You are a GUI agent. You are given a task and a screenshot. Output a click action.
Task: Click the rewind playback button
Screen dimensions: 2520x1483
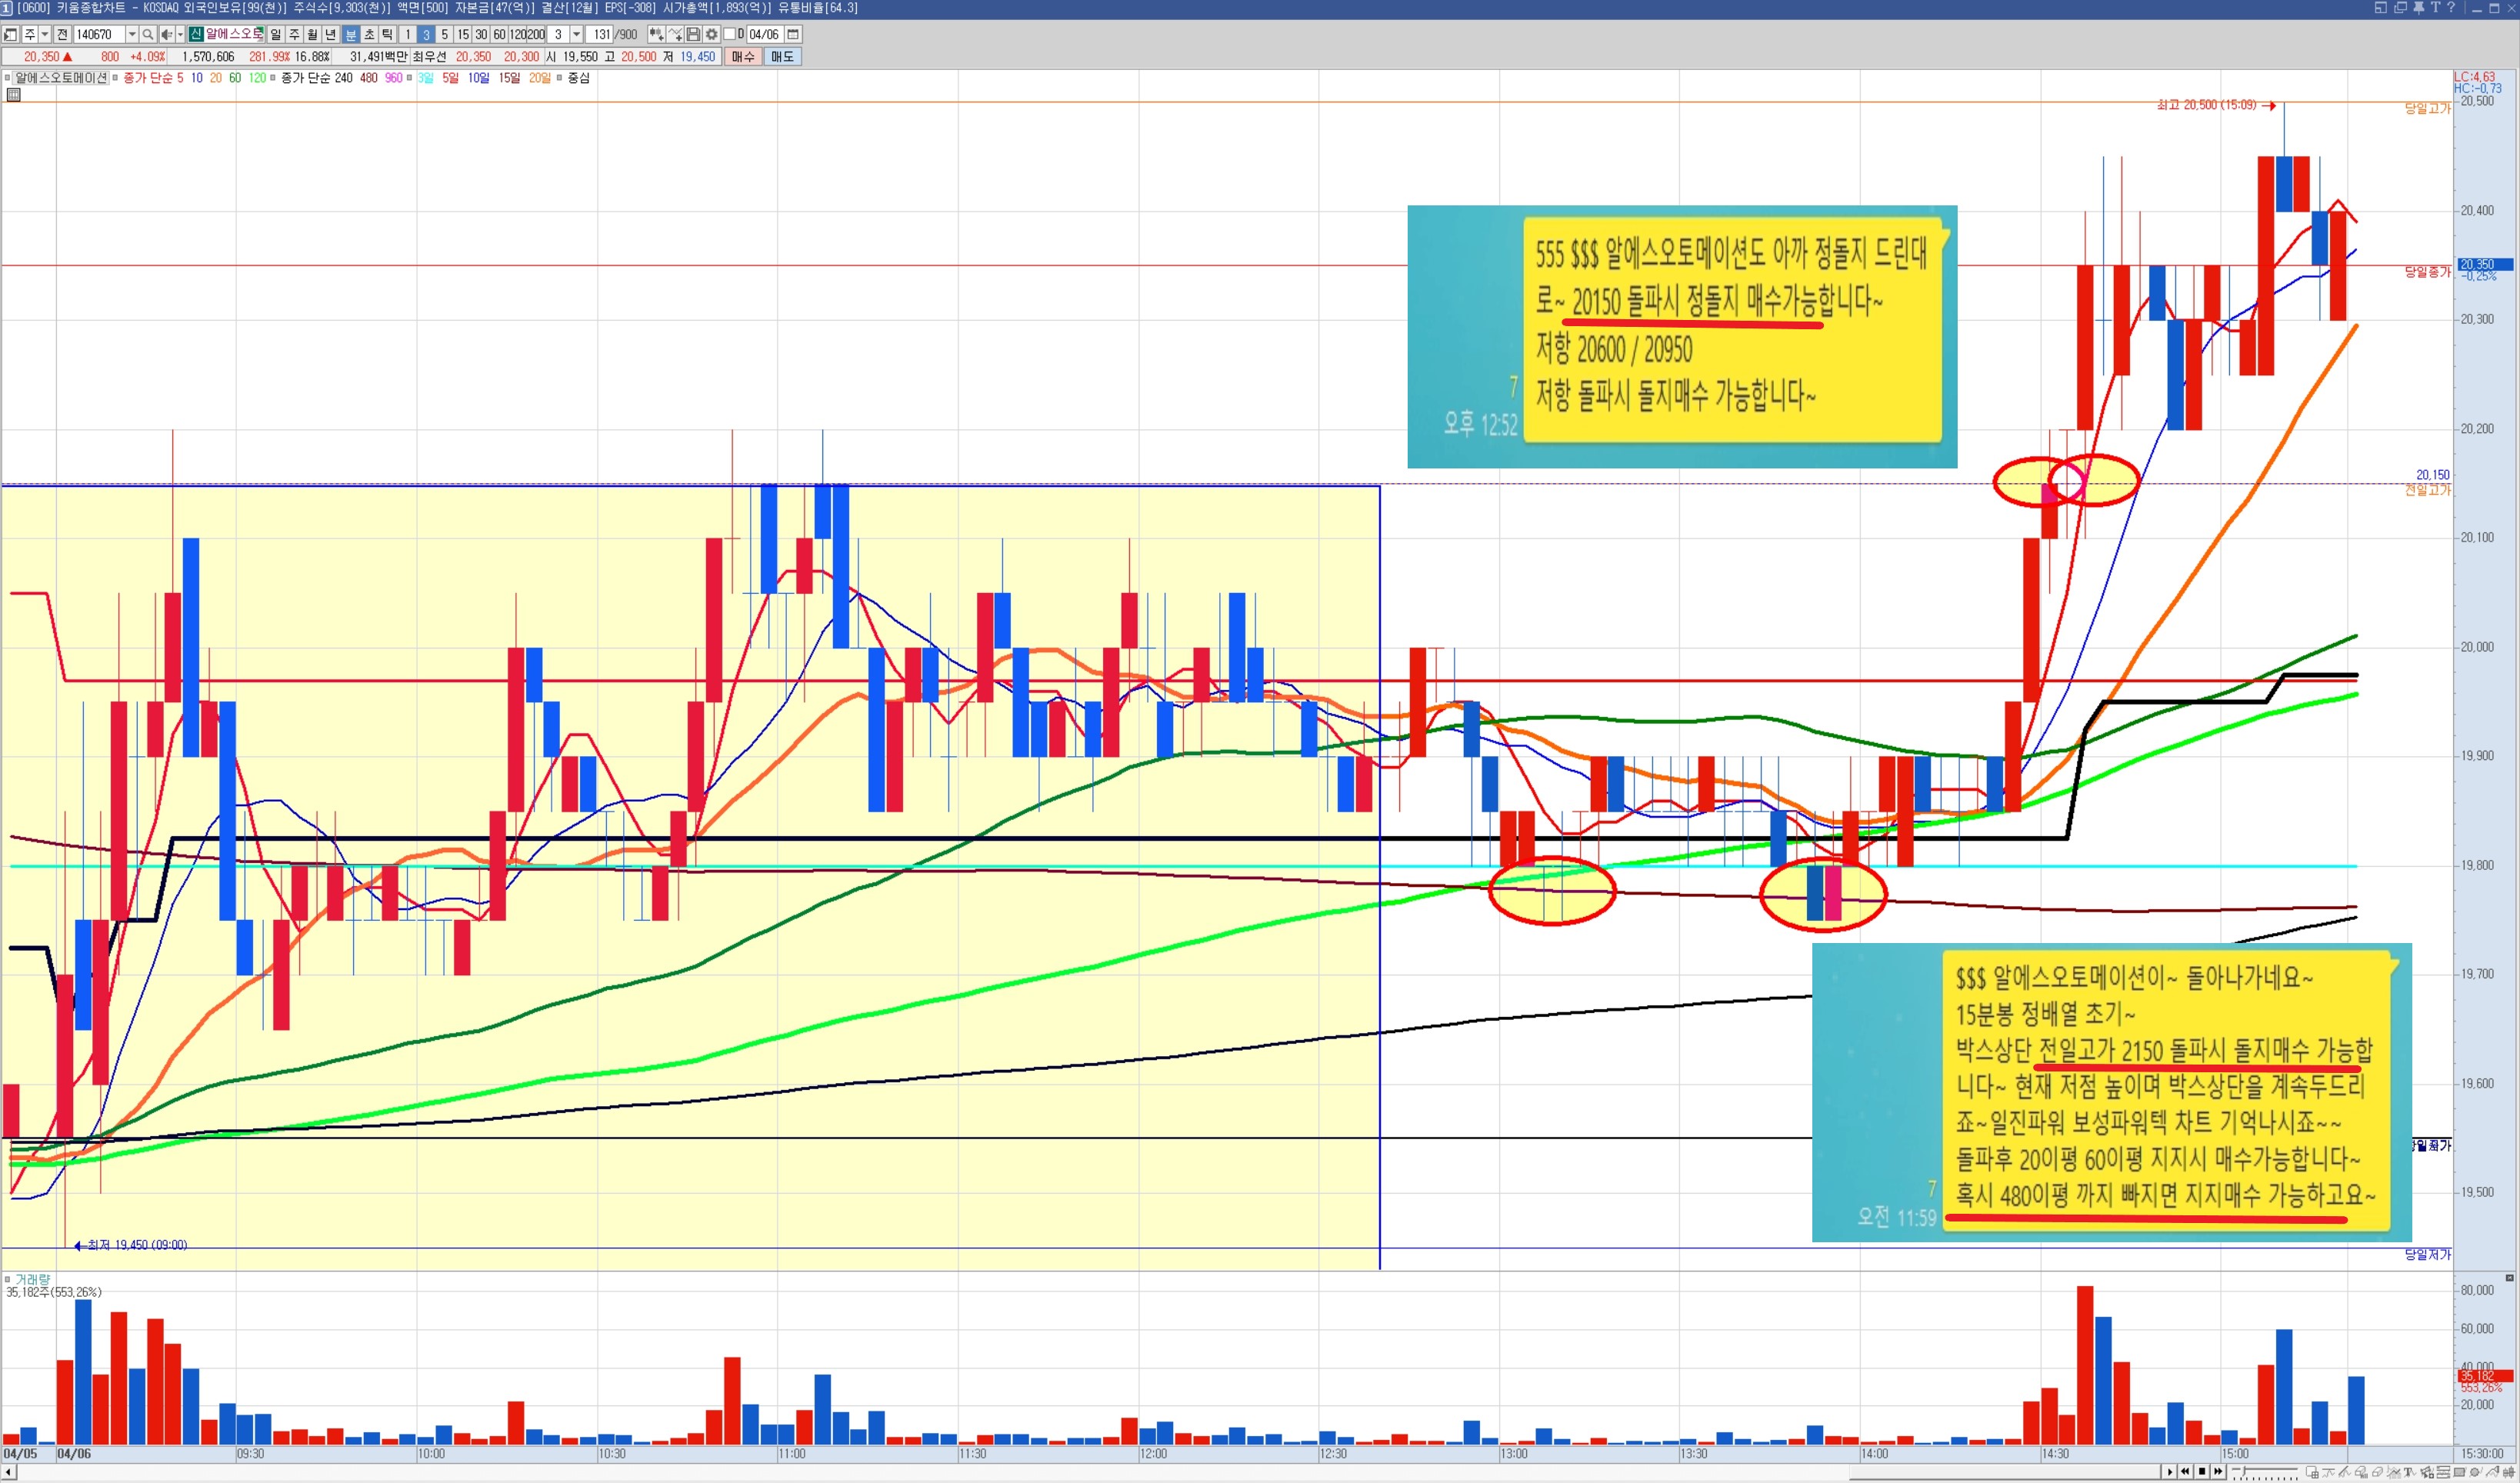click(2185, 1472)
